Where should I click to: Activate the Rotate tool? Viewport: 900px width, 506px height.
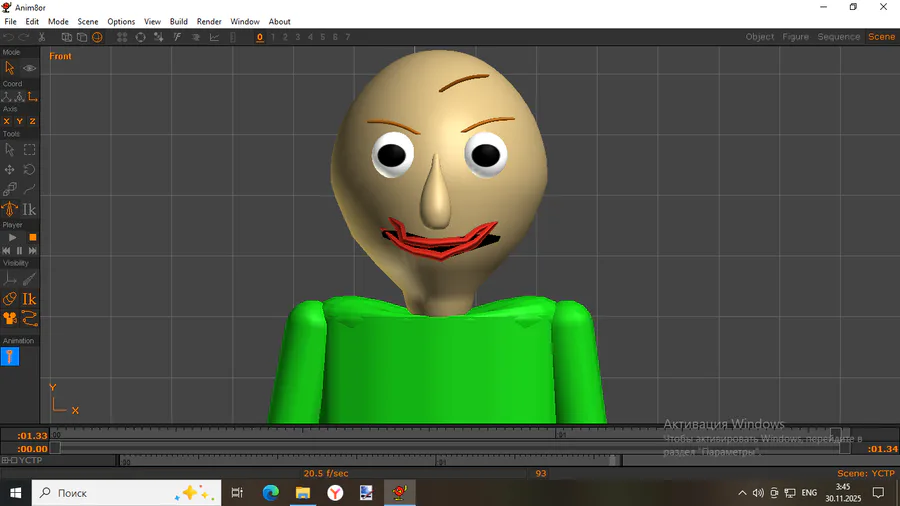coord(29,170)
